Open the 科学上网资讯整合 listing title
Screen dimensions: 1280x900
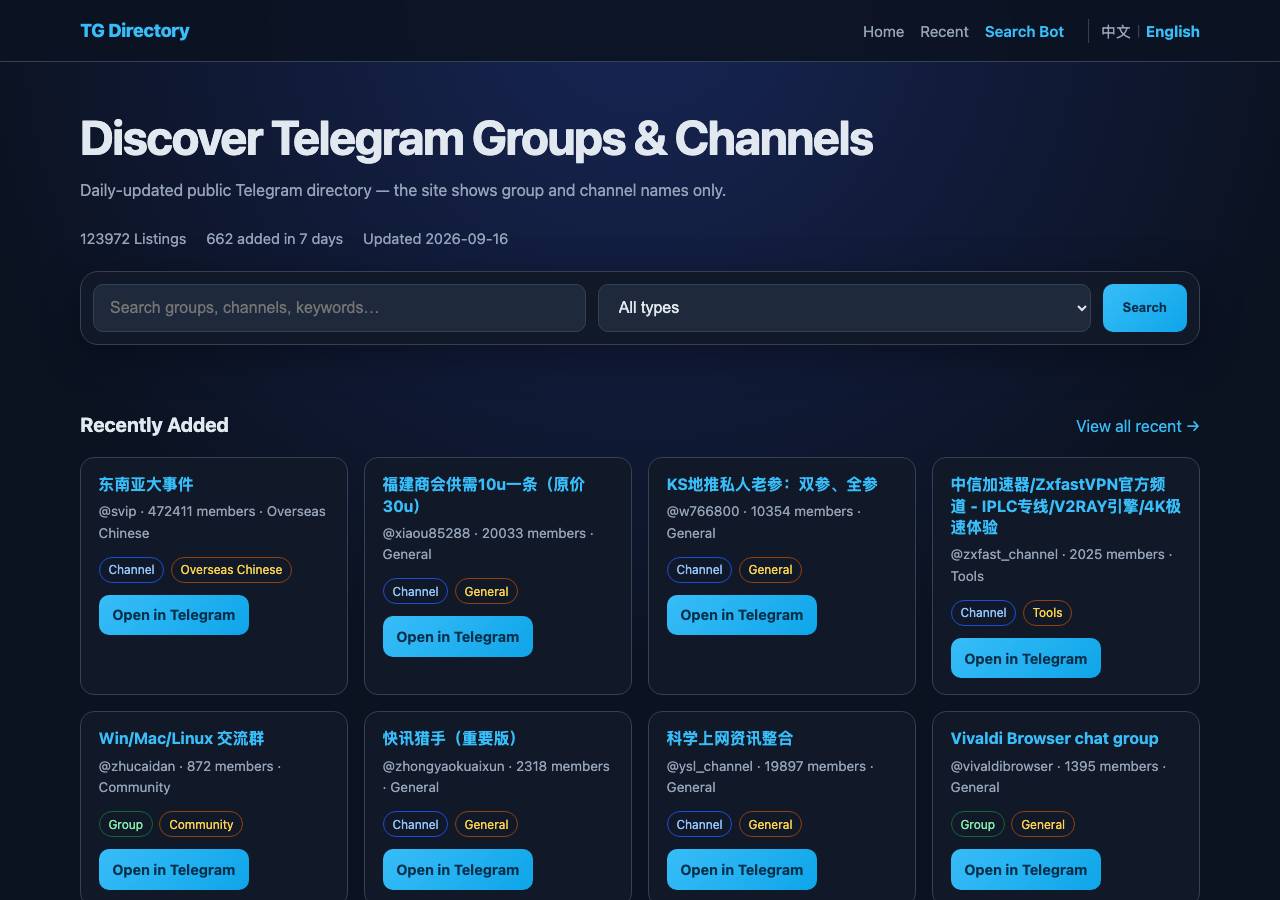coord(730,739)
